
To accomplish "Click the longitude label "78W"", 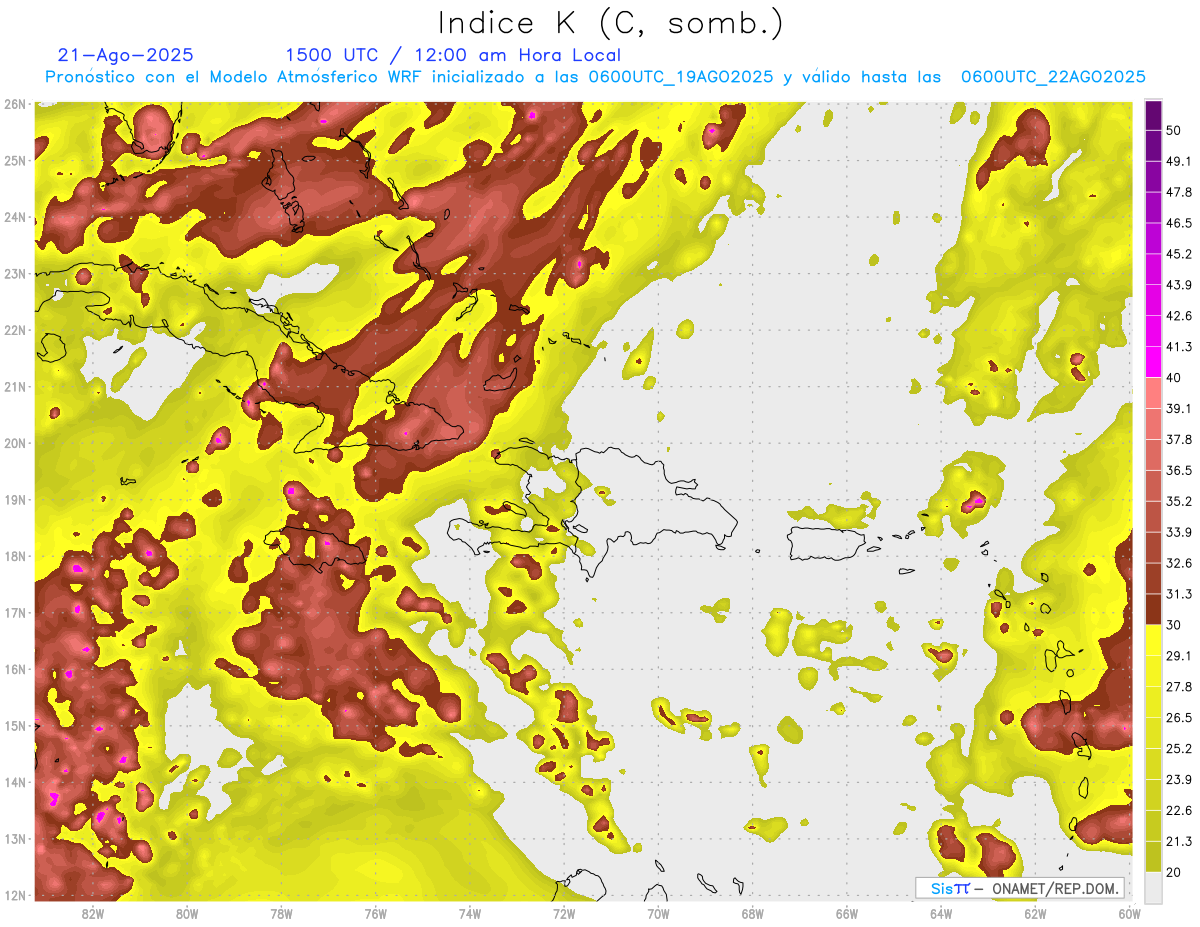I will 281,914.
